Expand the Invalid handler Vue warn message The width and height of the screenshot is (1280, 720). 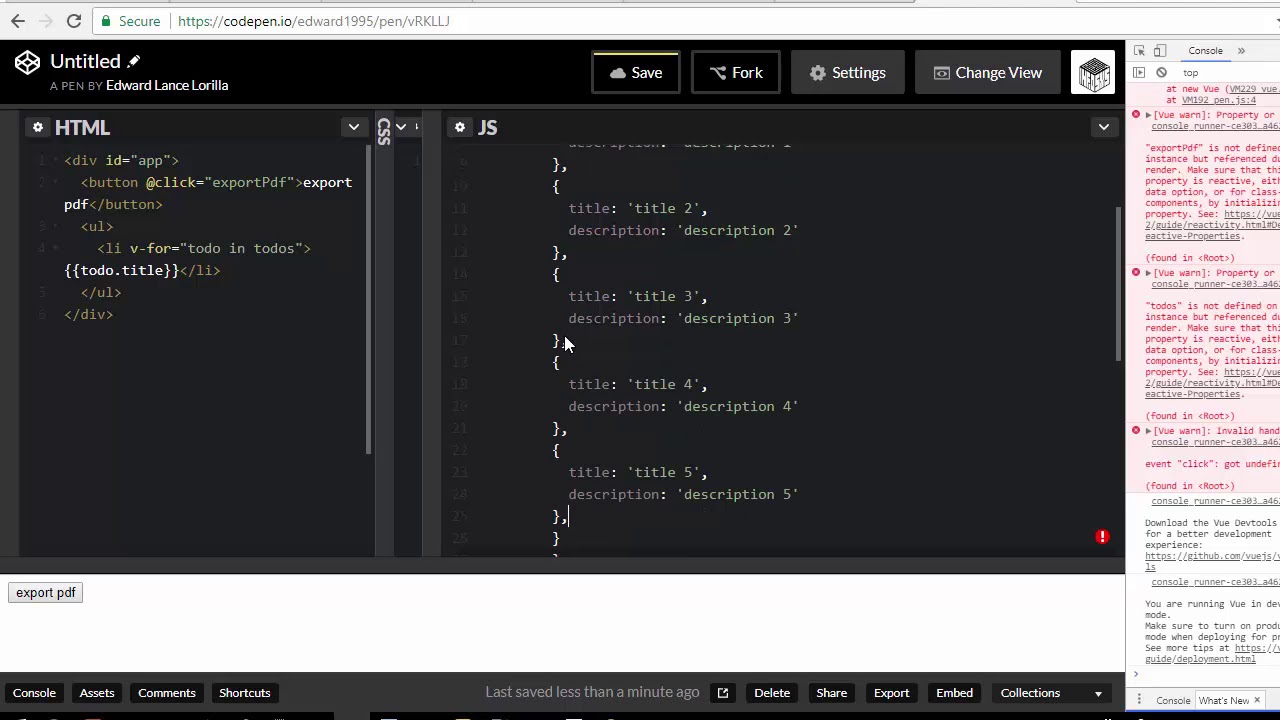point(1148,431)
